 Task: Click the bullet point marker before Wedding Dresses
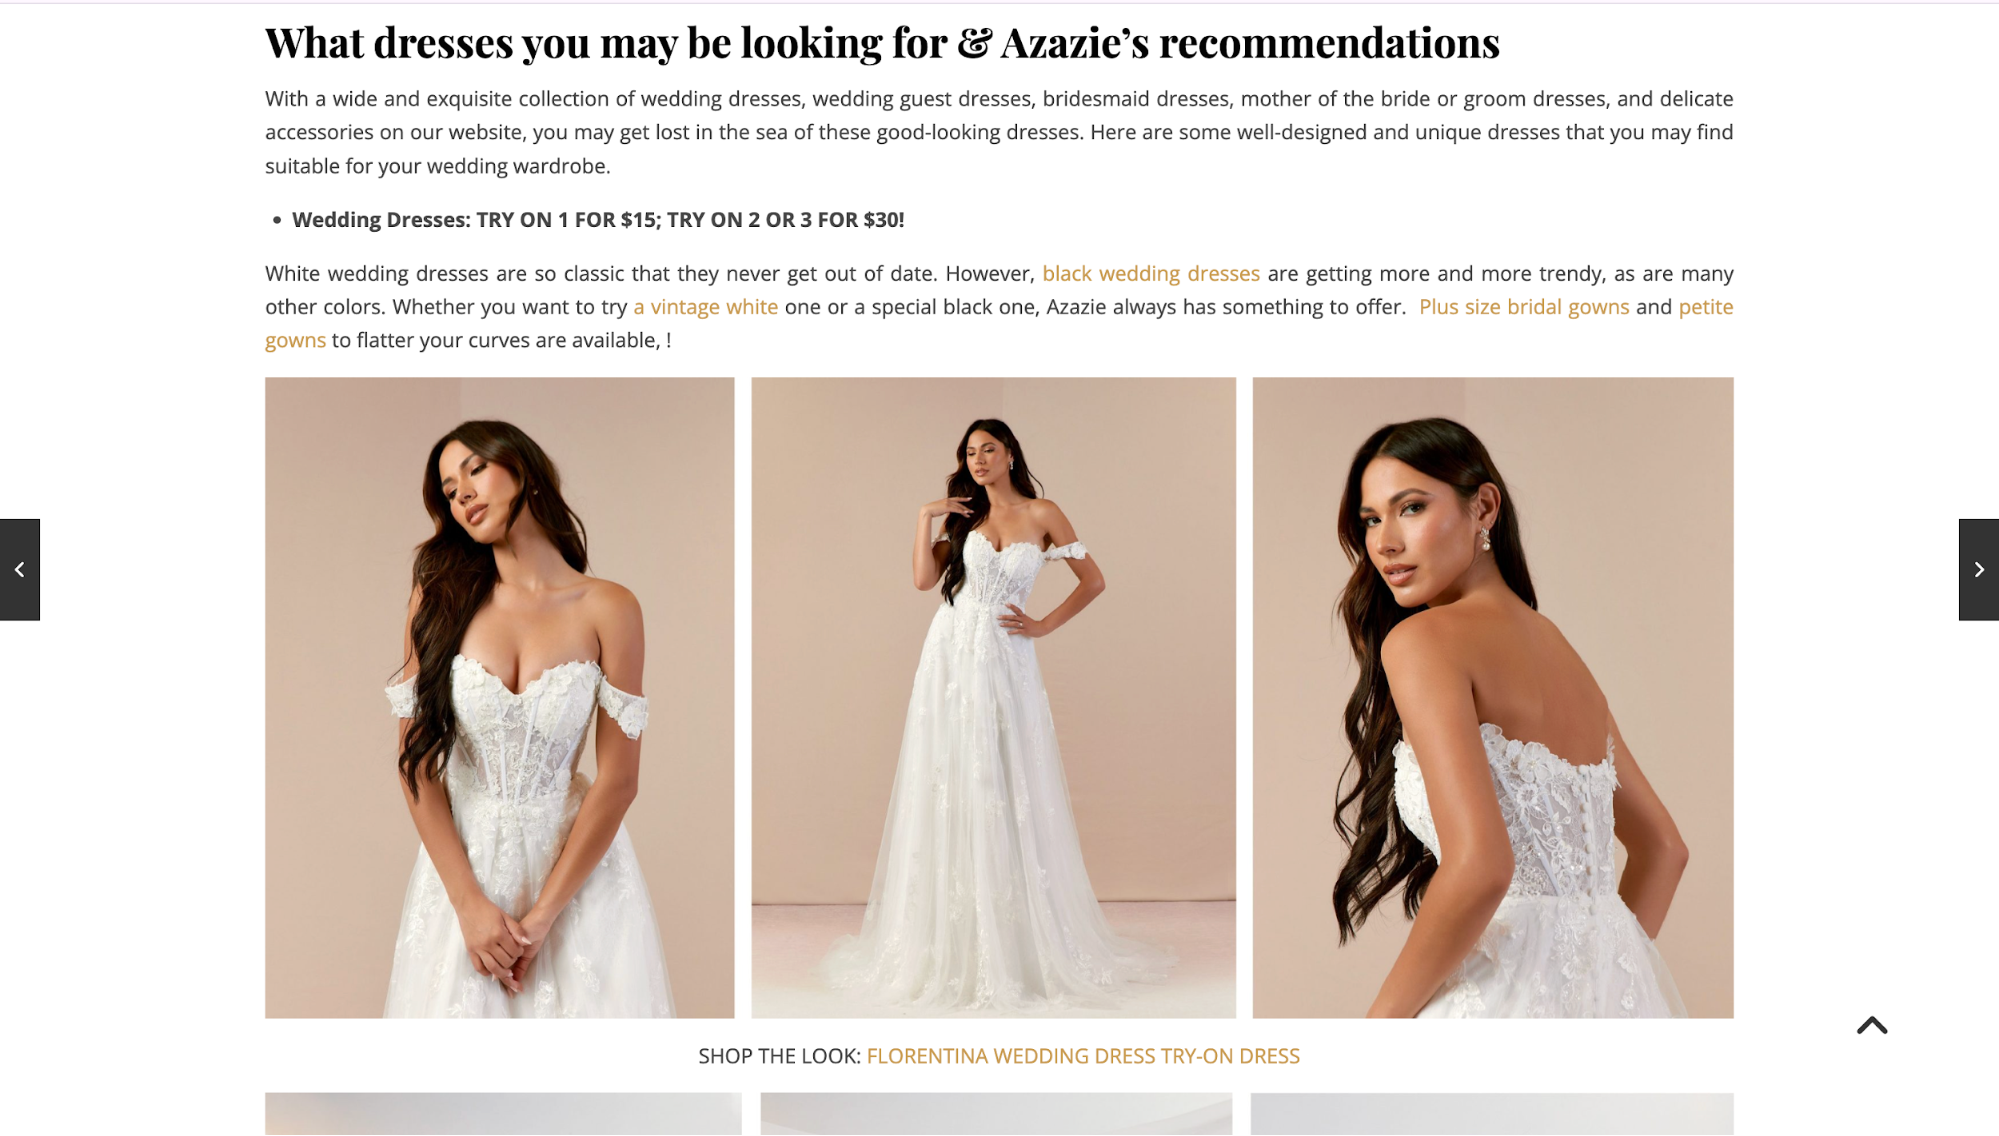[x=277, y=220]
